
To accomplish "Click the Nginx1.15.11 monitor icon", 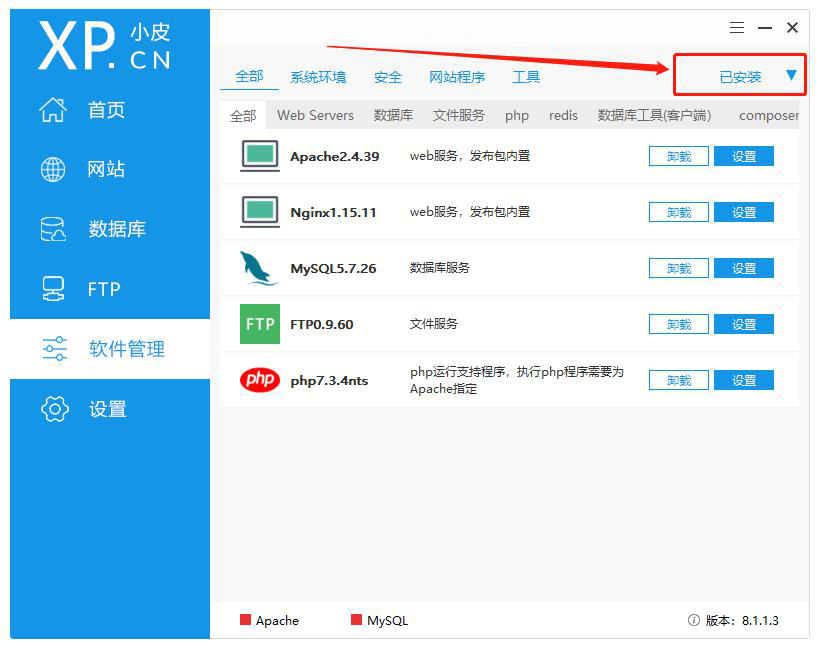I will tap(260, 211).
